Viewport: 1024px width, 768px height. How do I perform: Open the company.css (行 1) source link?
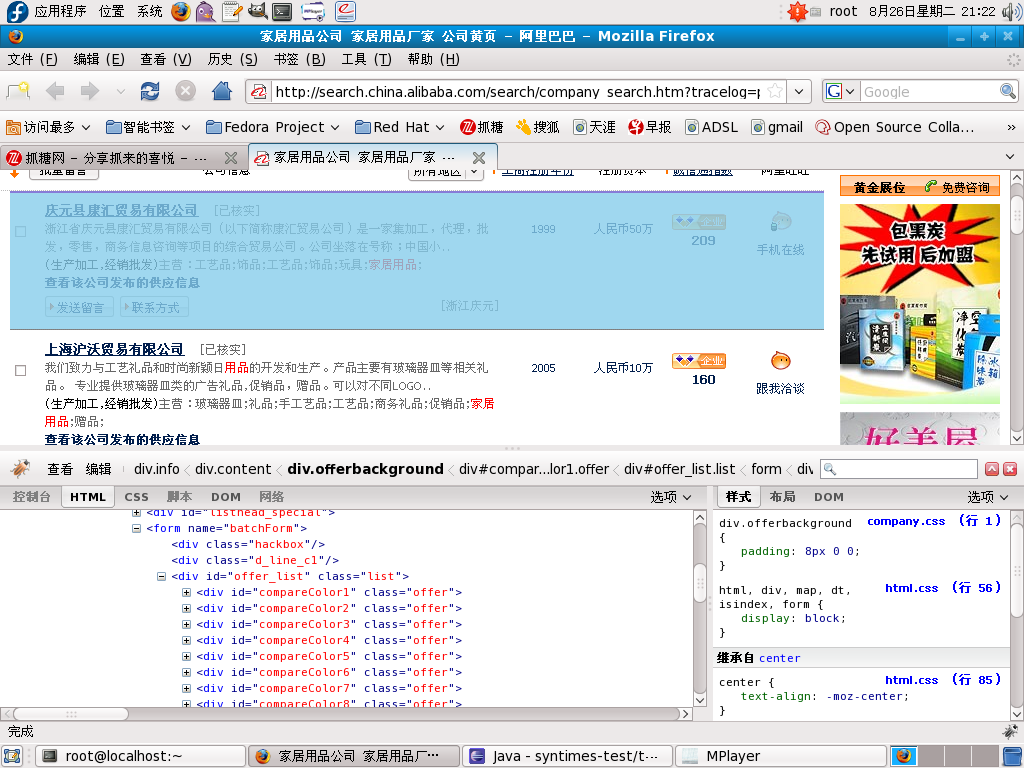(x=934, y=520)
